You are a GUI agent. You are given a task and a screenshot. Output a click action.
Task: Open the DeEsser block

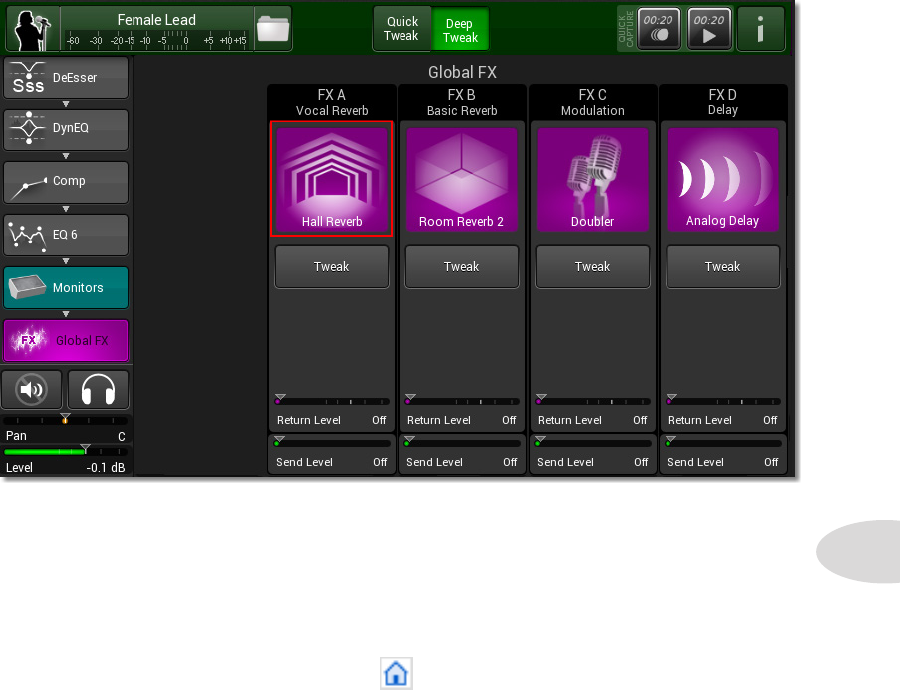point(66,77)
